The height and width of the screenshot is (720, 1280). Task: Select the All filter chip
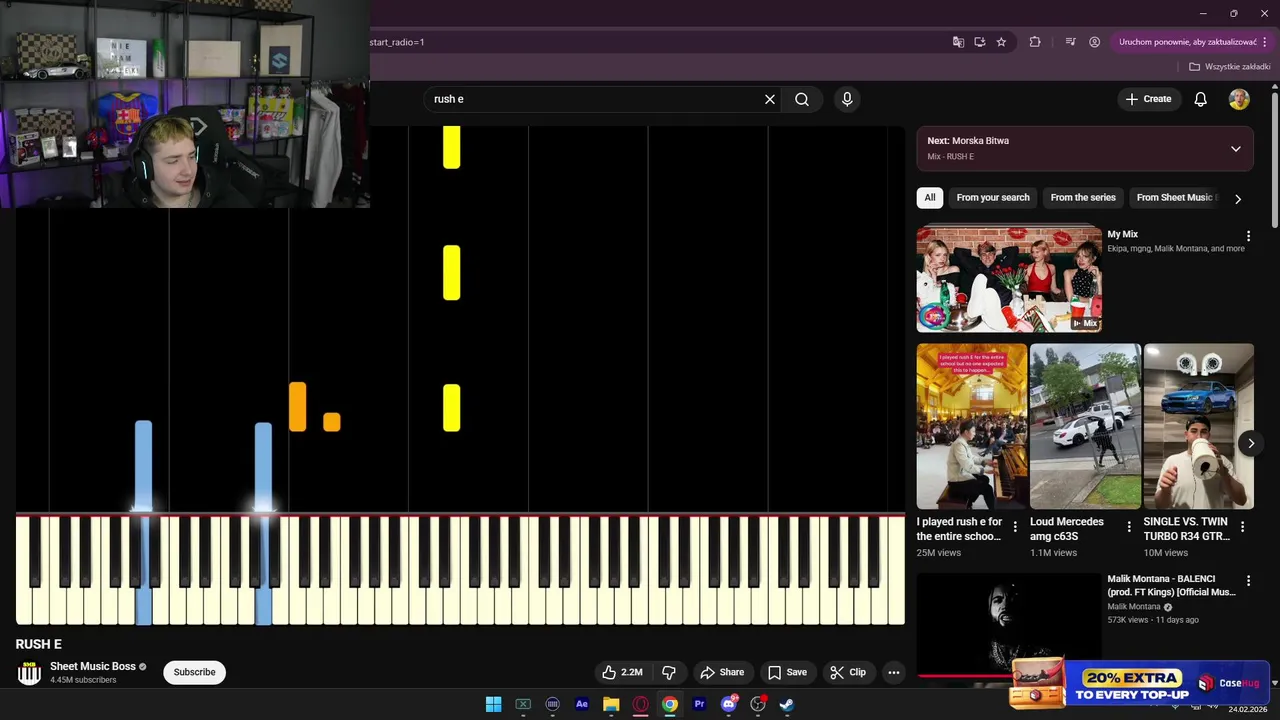tap(930, 198)
